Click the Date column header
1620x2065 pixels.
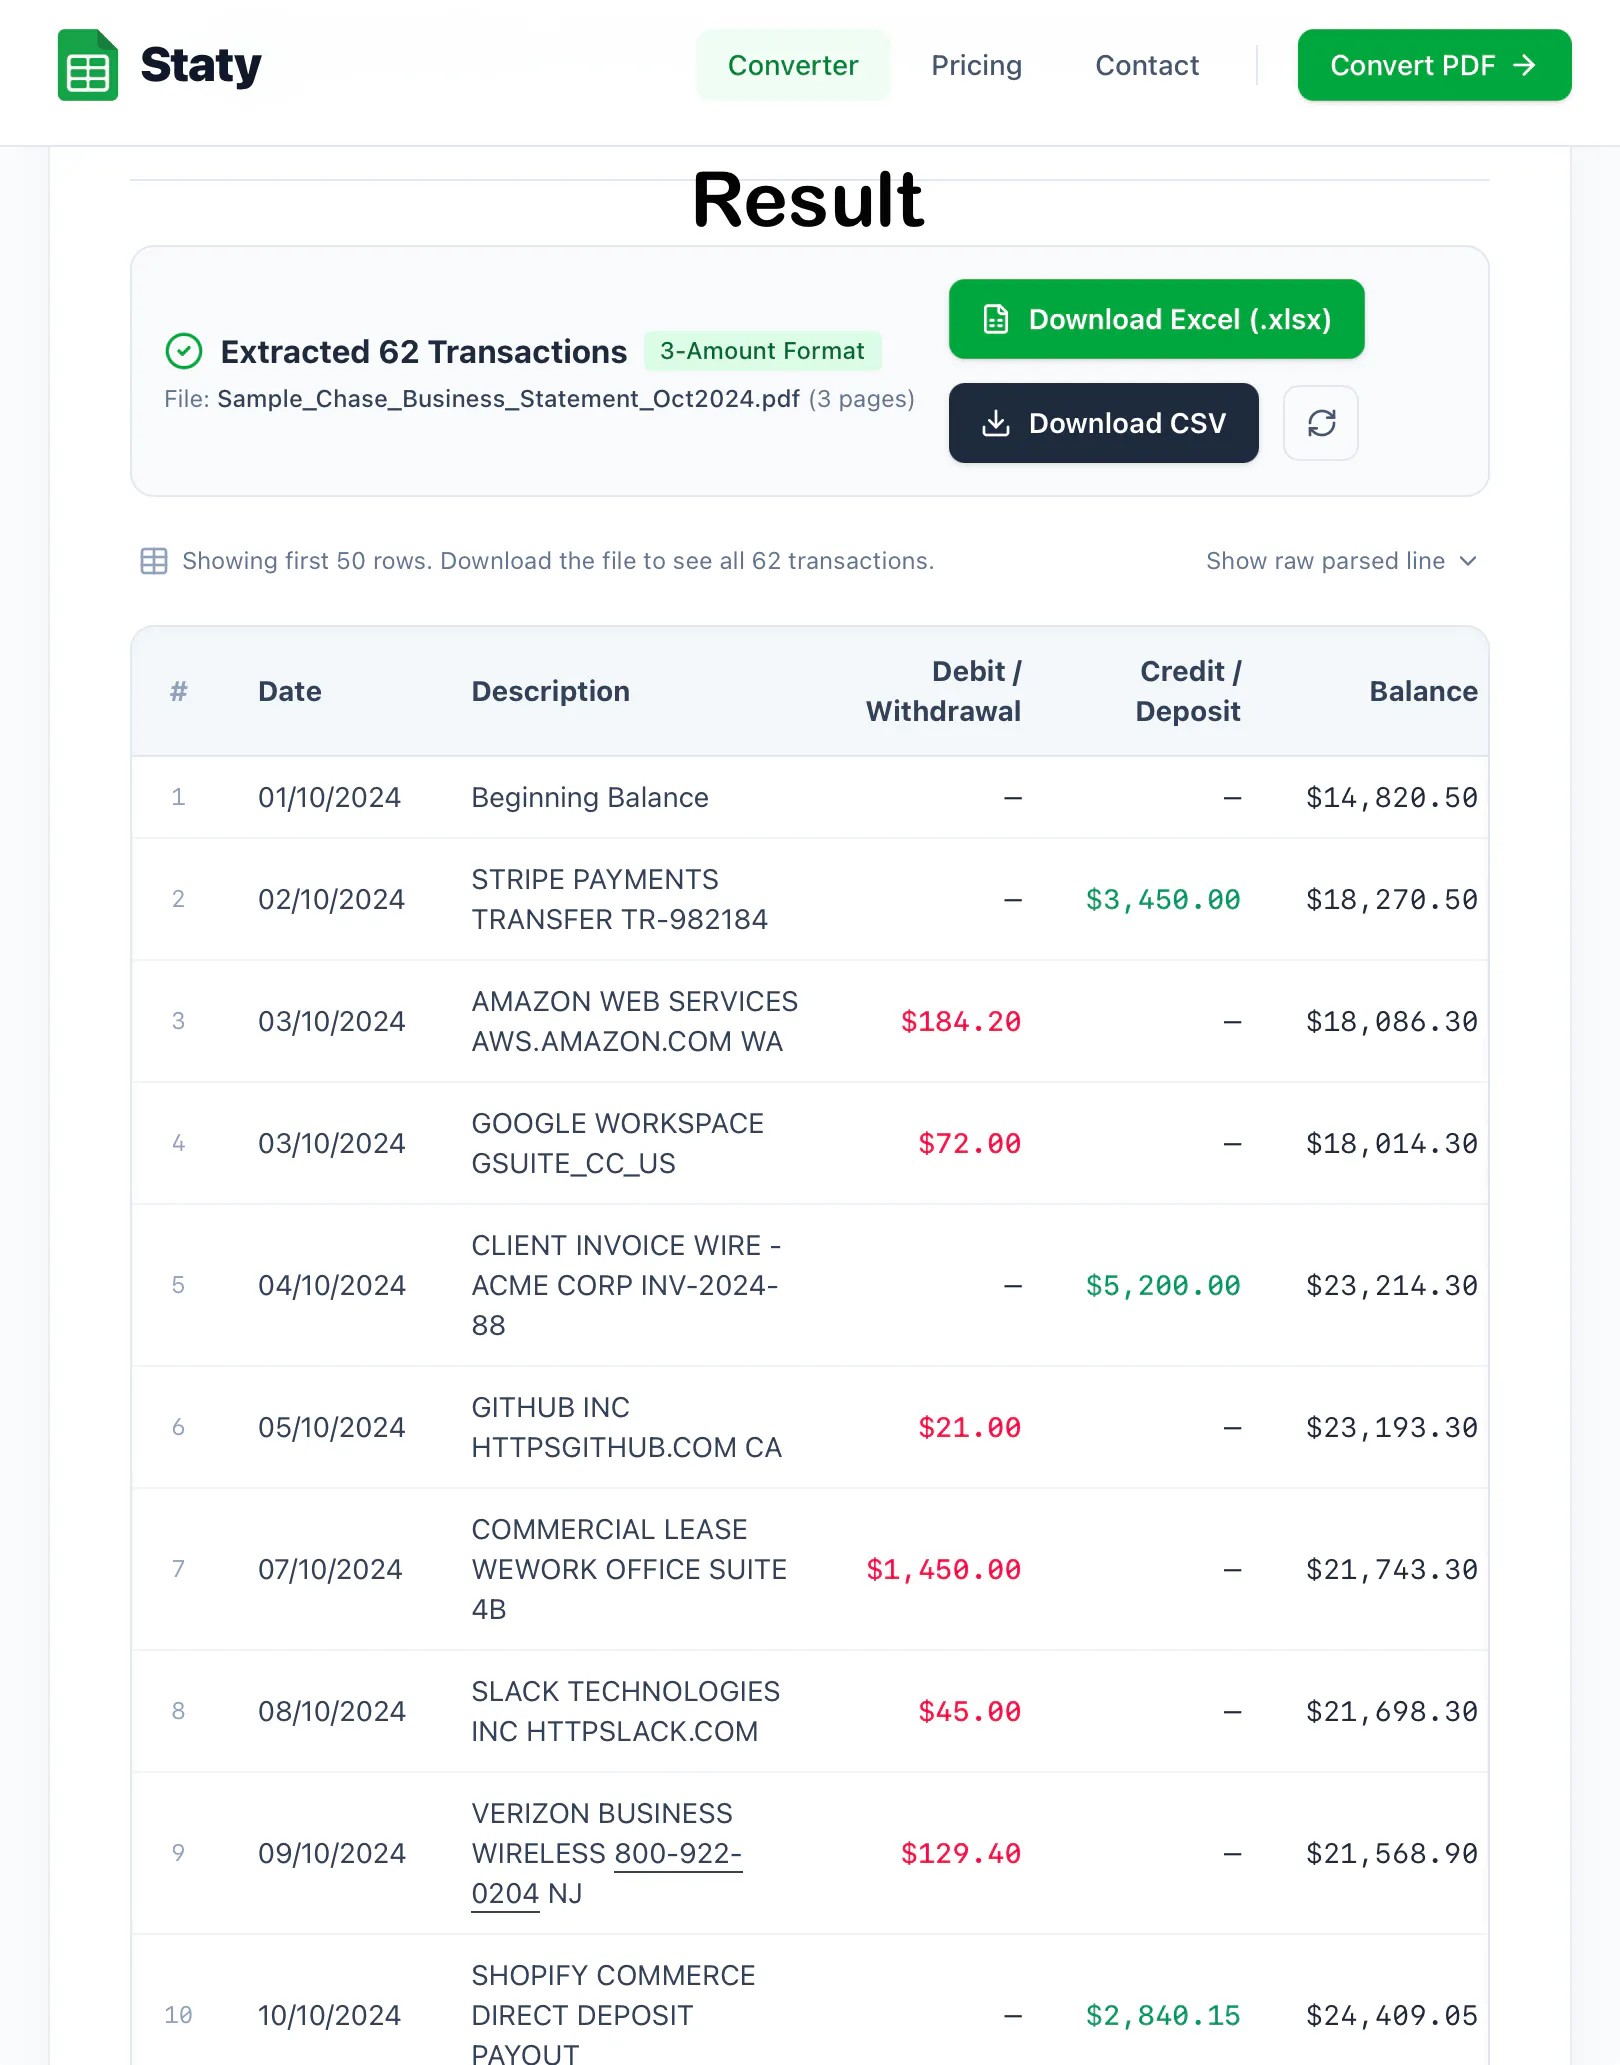coord(290,691)
